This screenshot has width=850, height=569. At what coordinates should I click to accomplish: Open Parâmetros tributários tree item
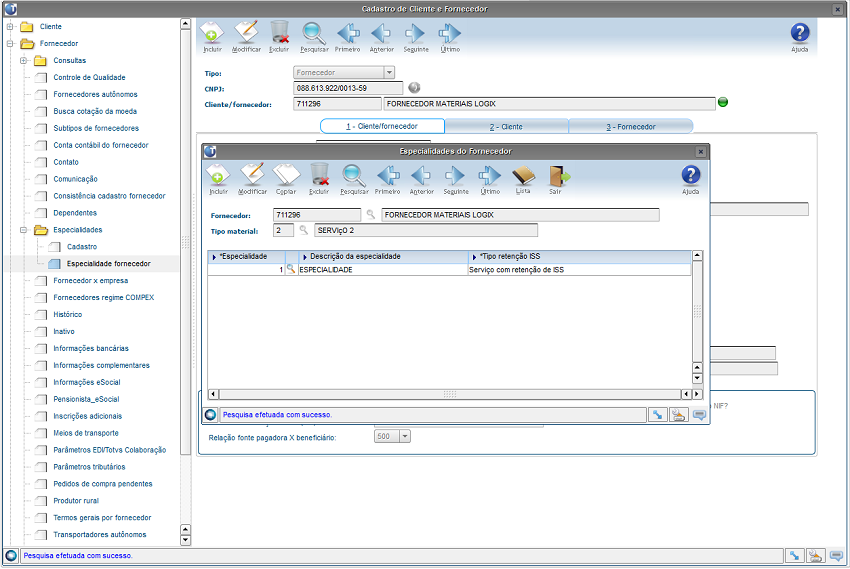pyautogui.click(x=89, y=467)
